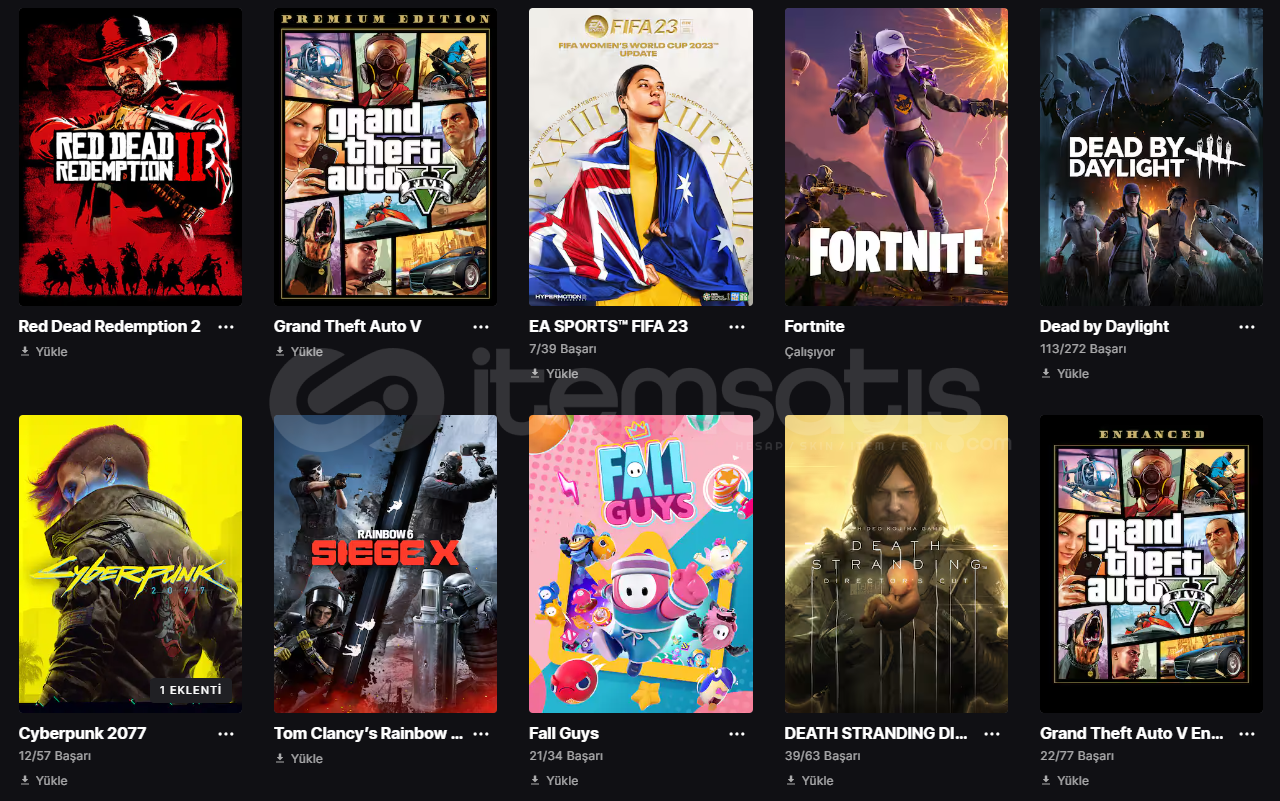Click Yükle under Grand Theft Auto V
This screenshot has width=1280, height=801.
(299, 352)
